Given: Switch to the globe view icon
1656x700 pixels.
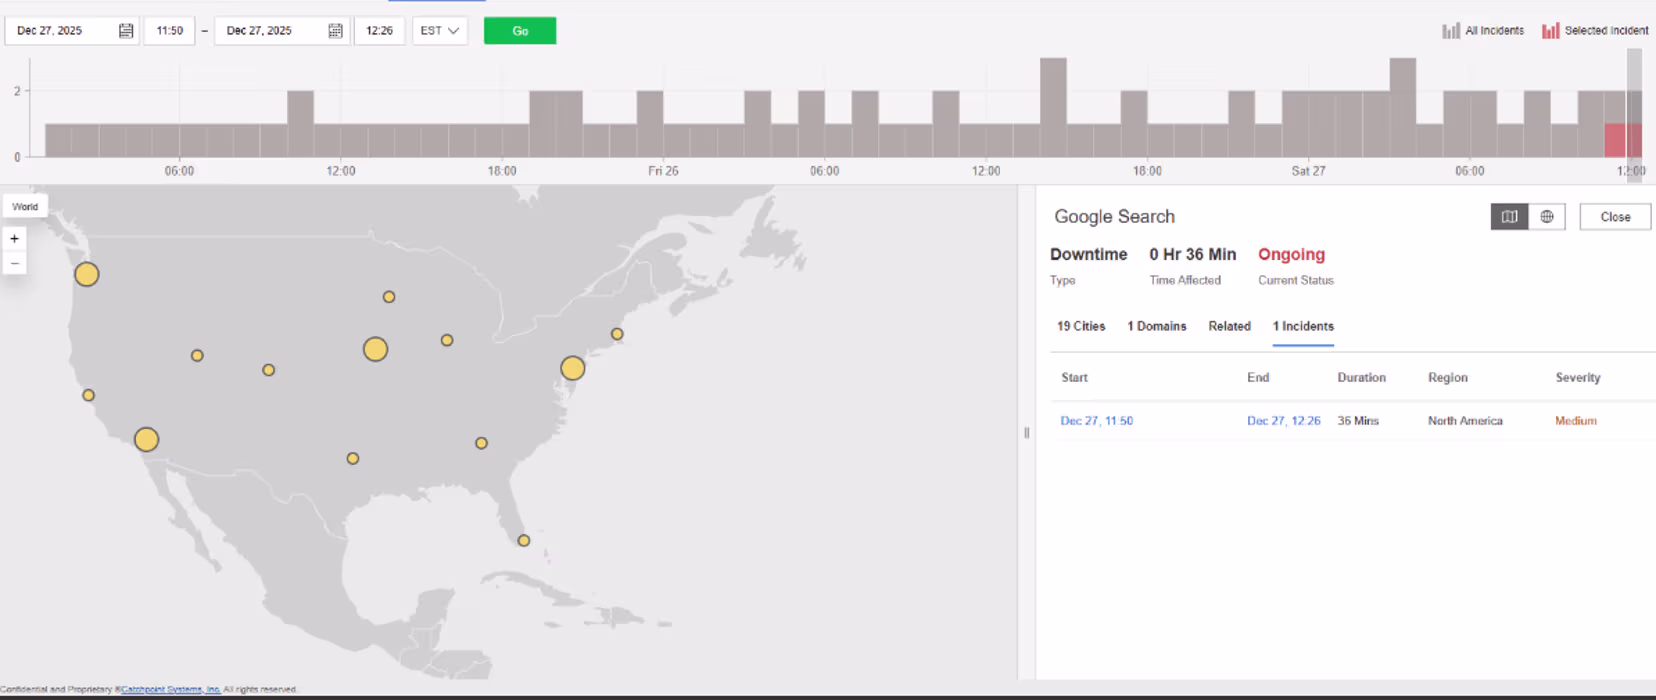Looking at the screenshot, I should [x=1547, y=217].
